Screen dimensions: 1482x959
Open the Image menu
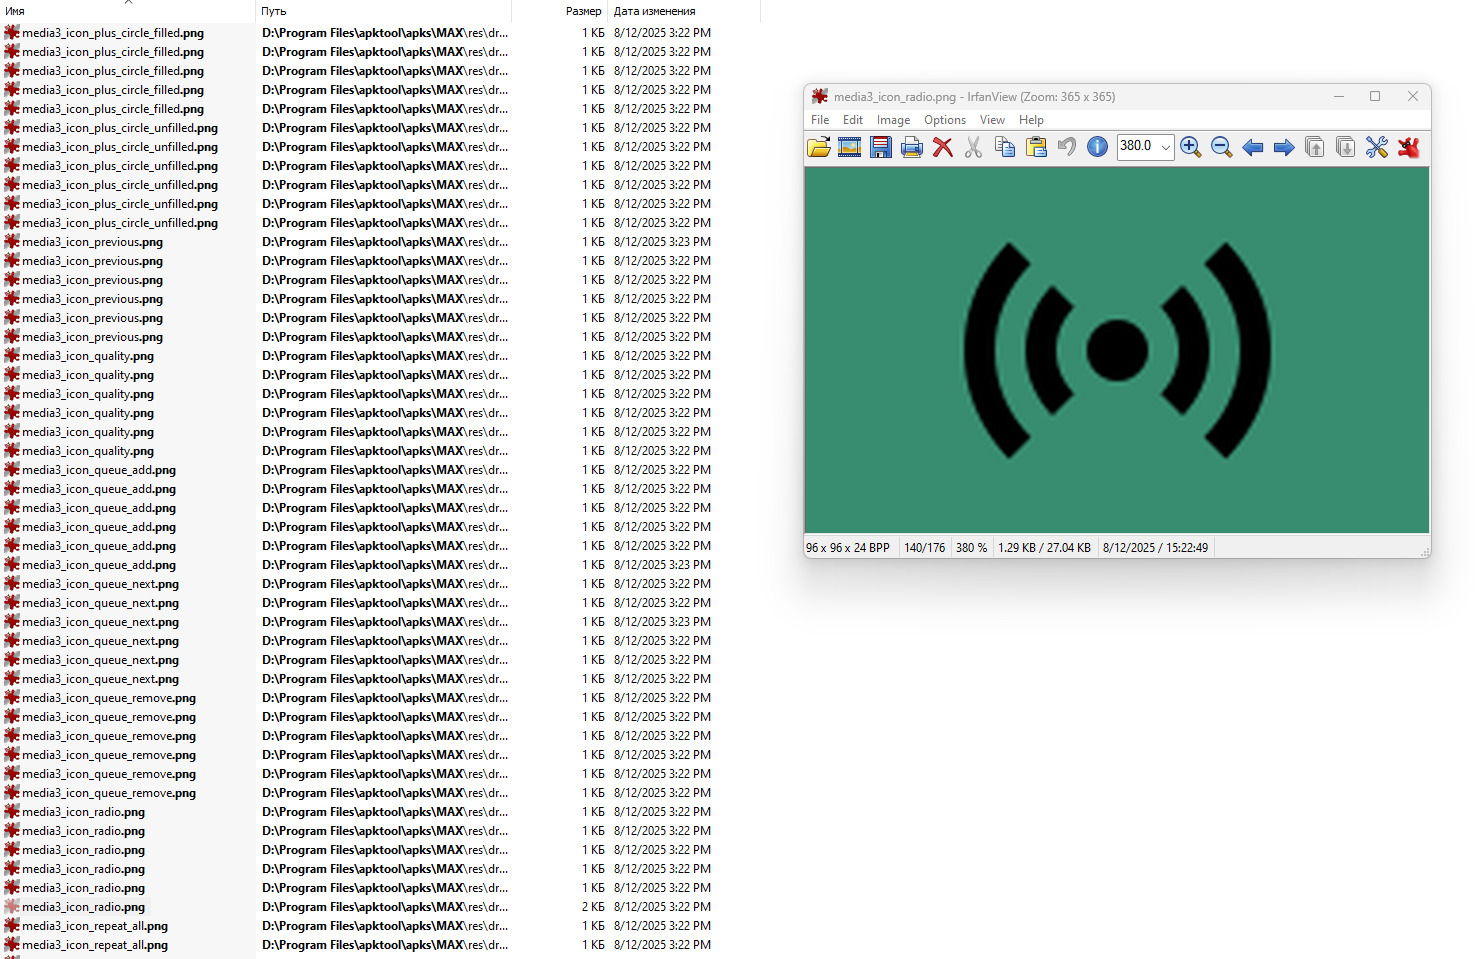(893, 120)
